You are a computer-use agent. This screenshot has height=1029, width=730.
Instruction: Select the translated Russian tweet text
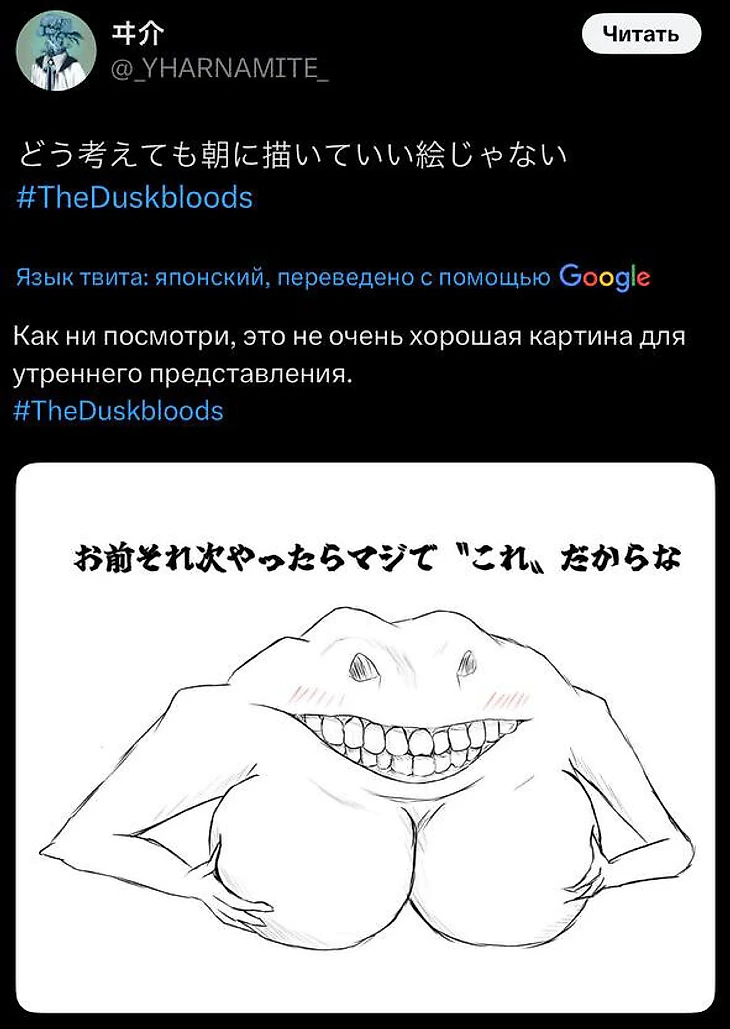(x=349, y=356)
